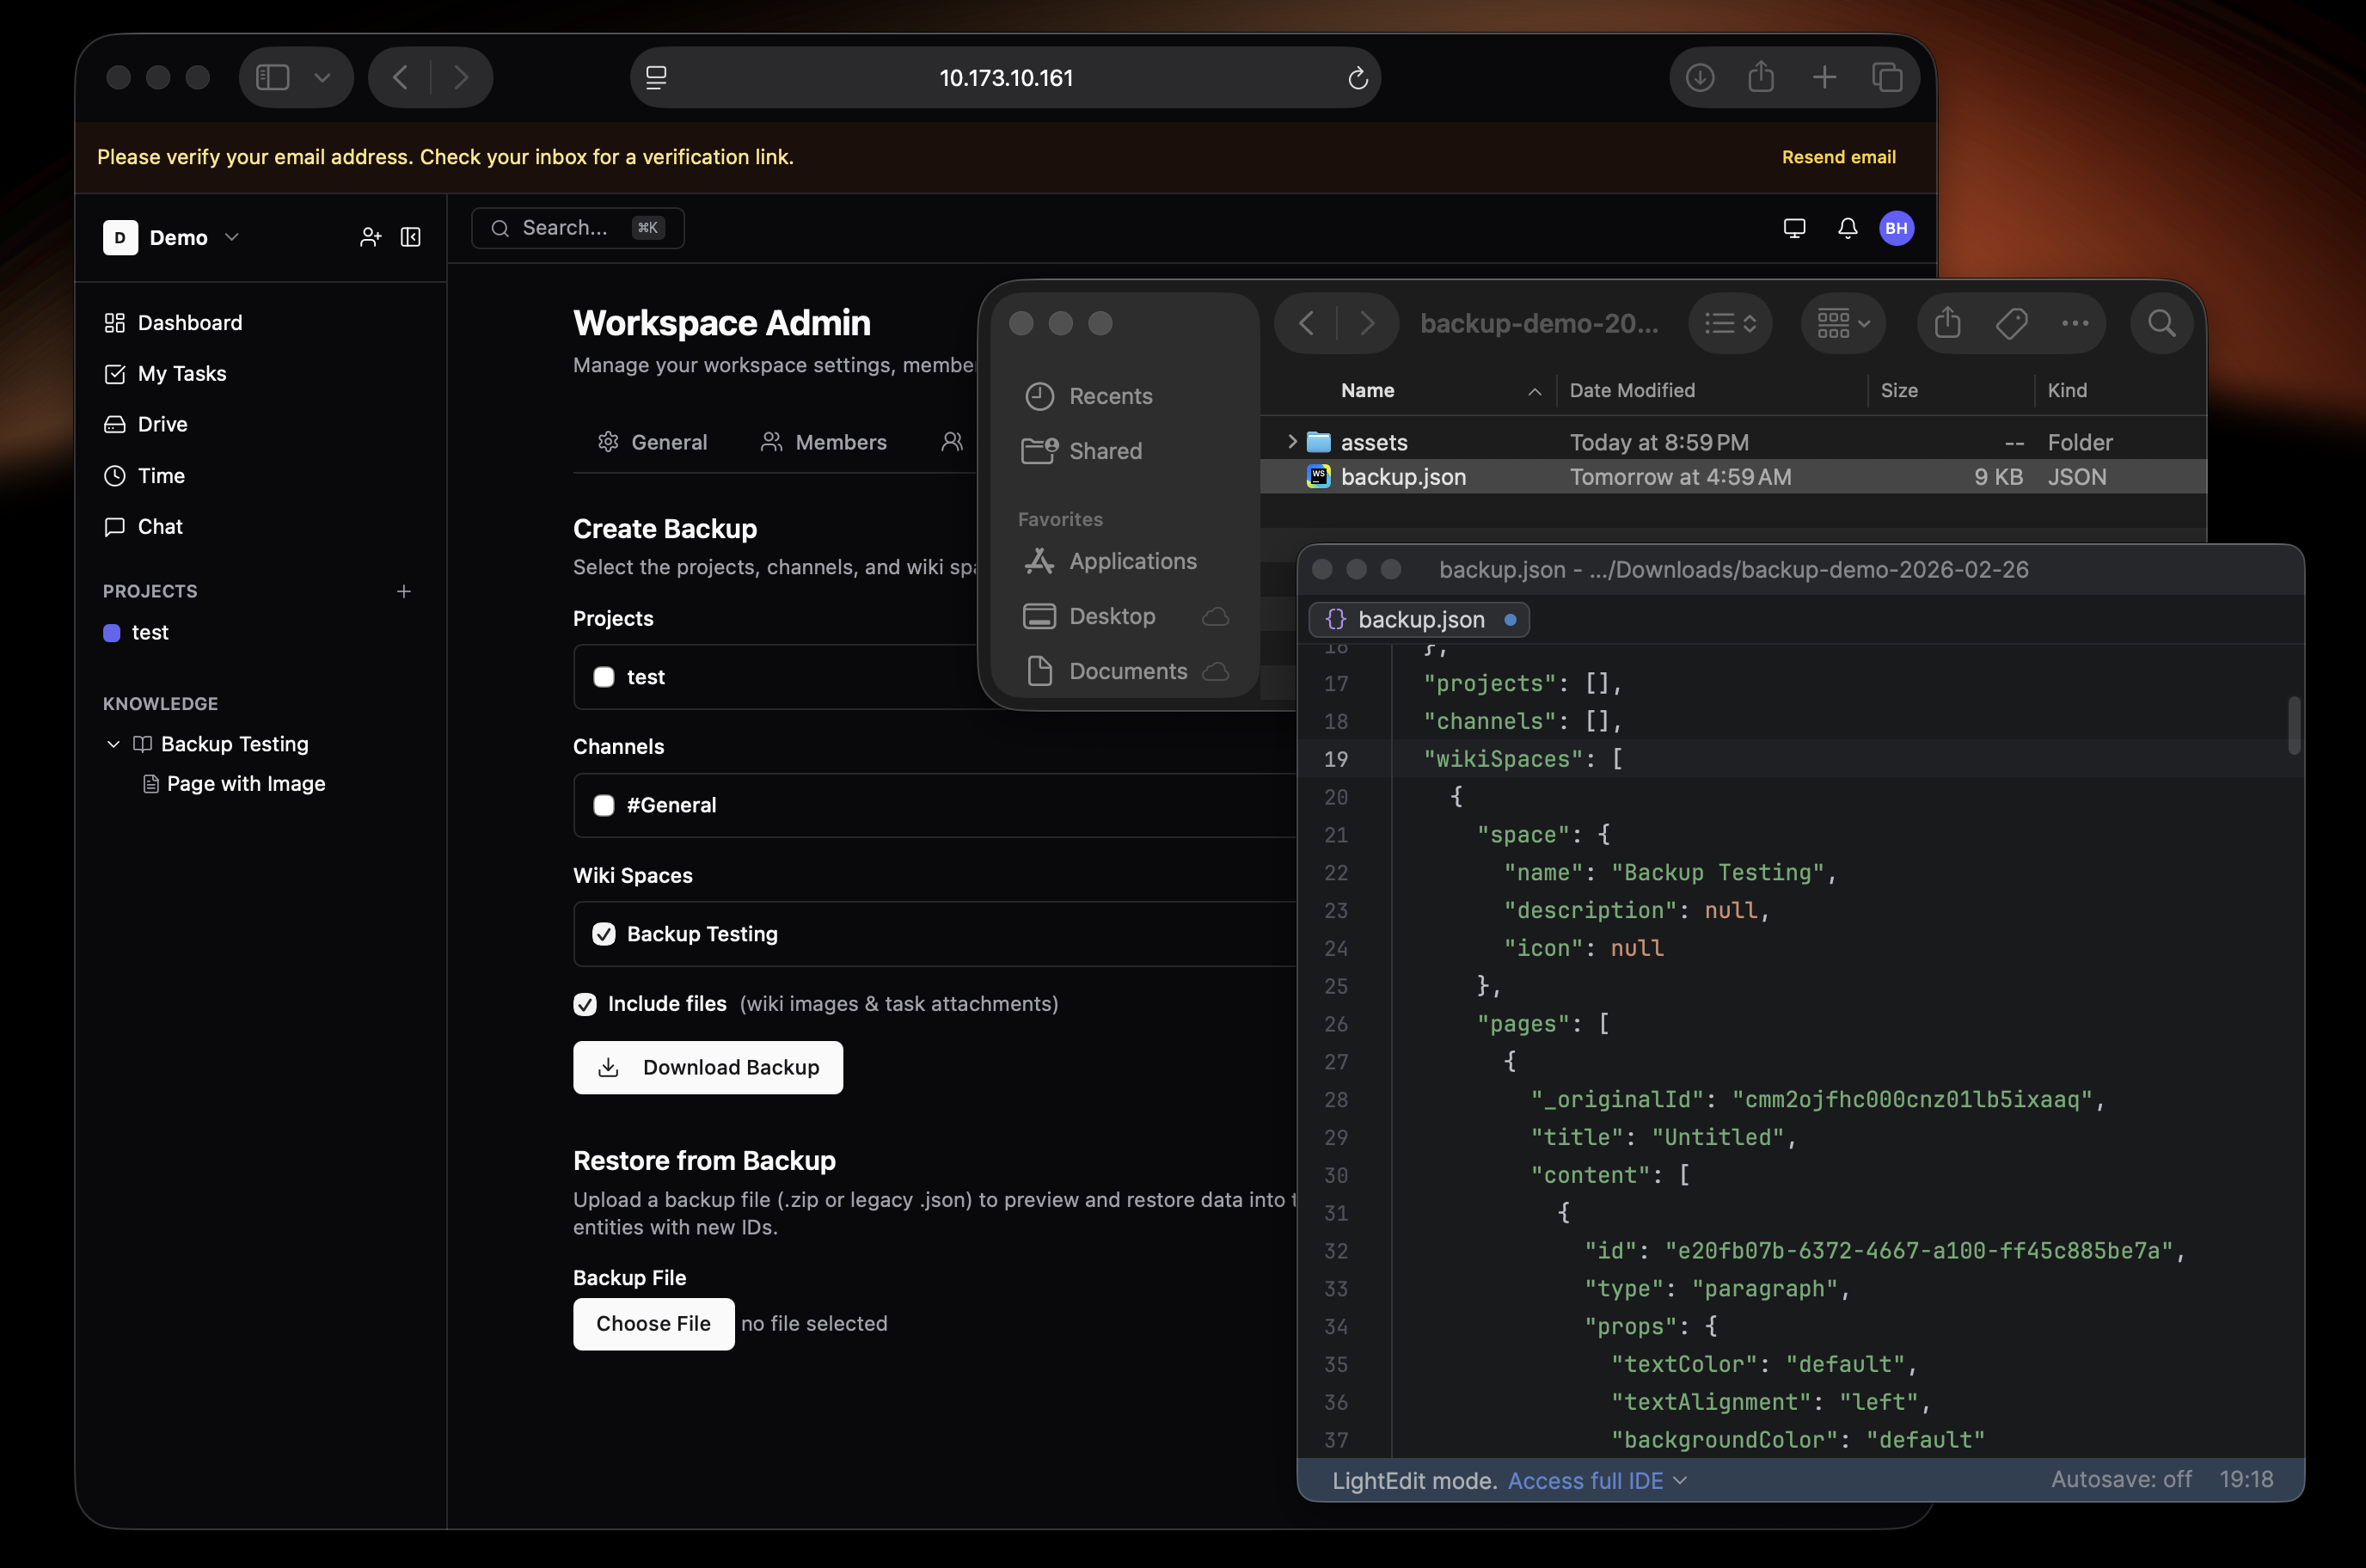Reload the page in Safari
This screenshot has width=2366, height=1568.
[1357, 78]
